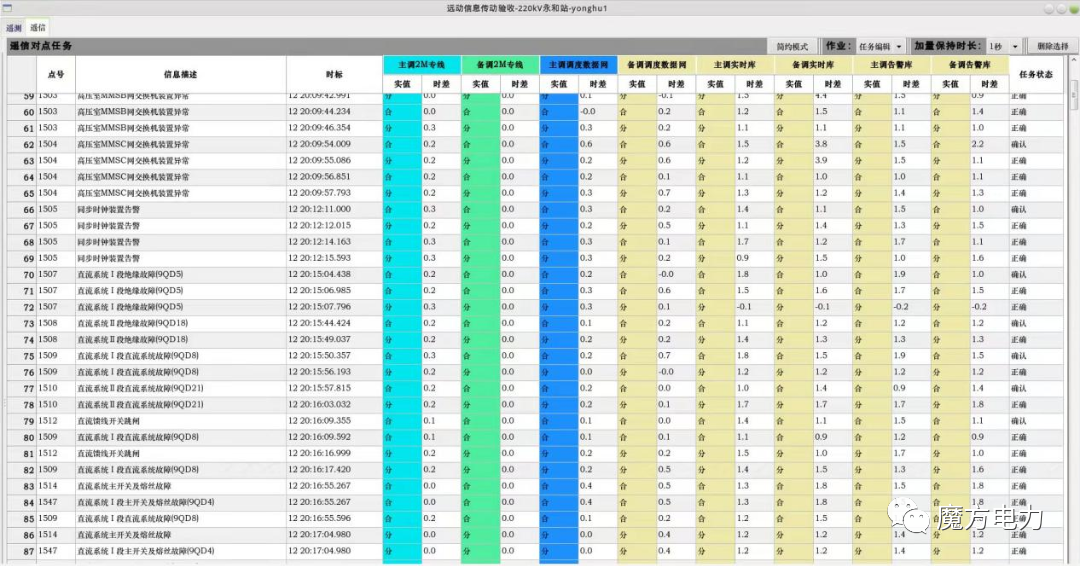1080x566 pixels.
Task: Click the 备调告警库 column group header
Action: pyautogui.click(x=970, y=65)
